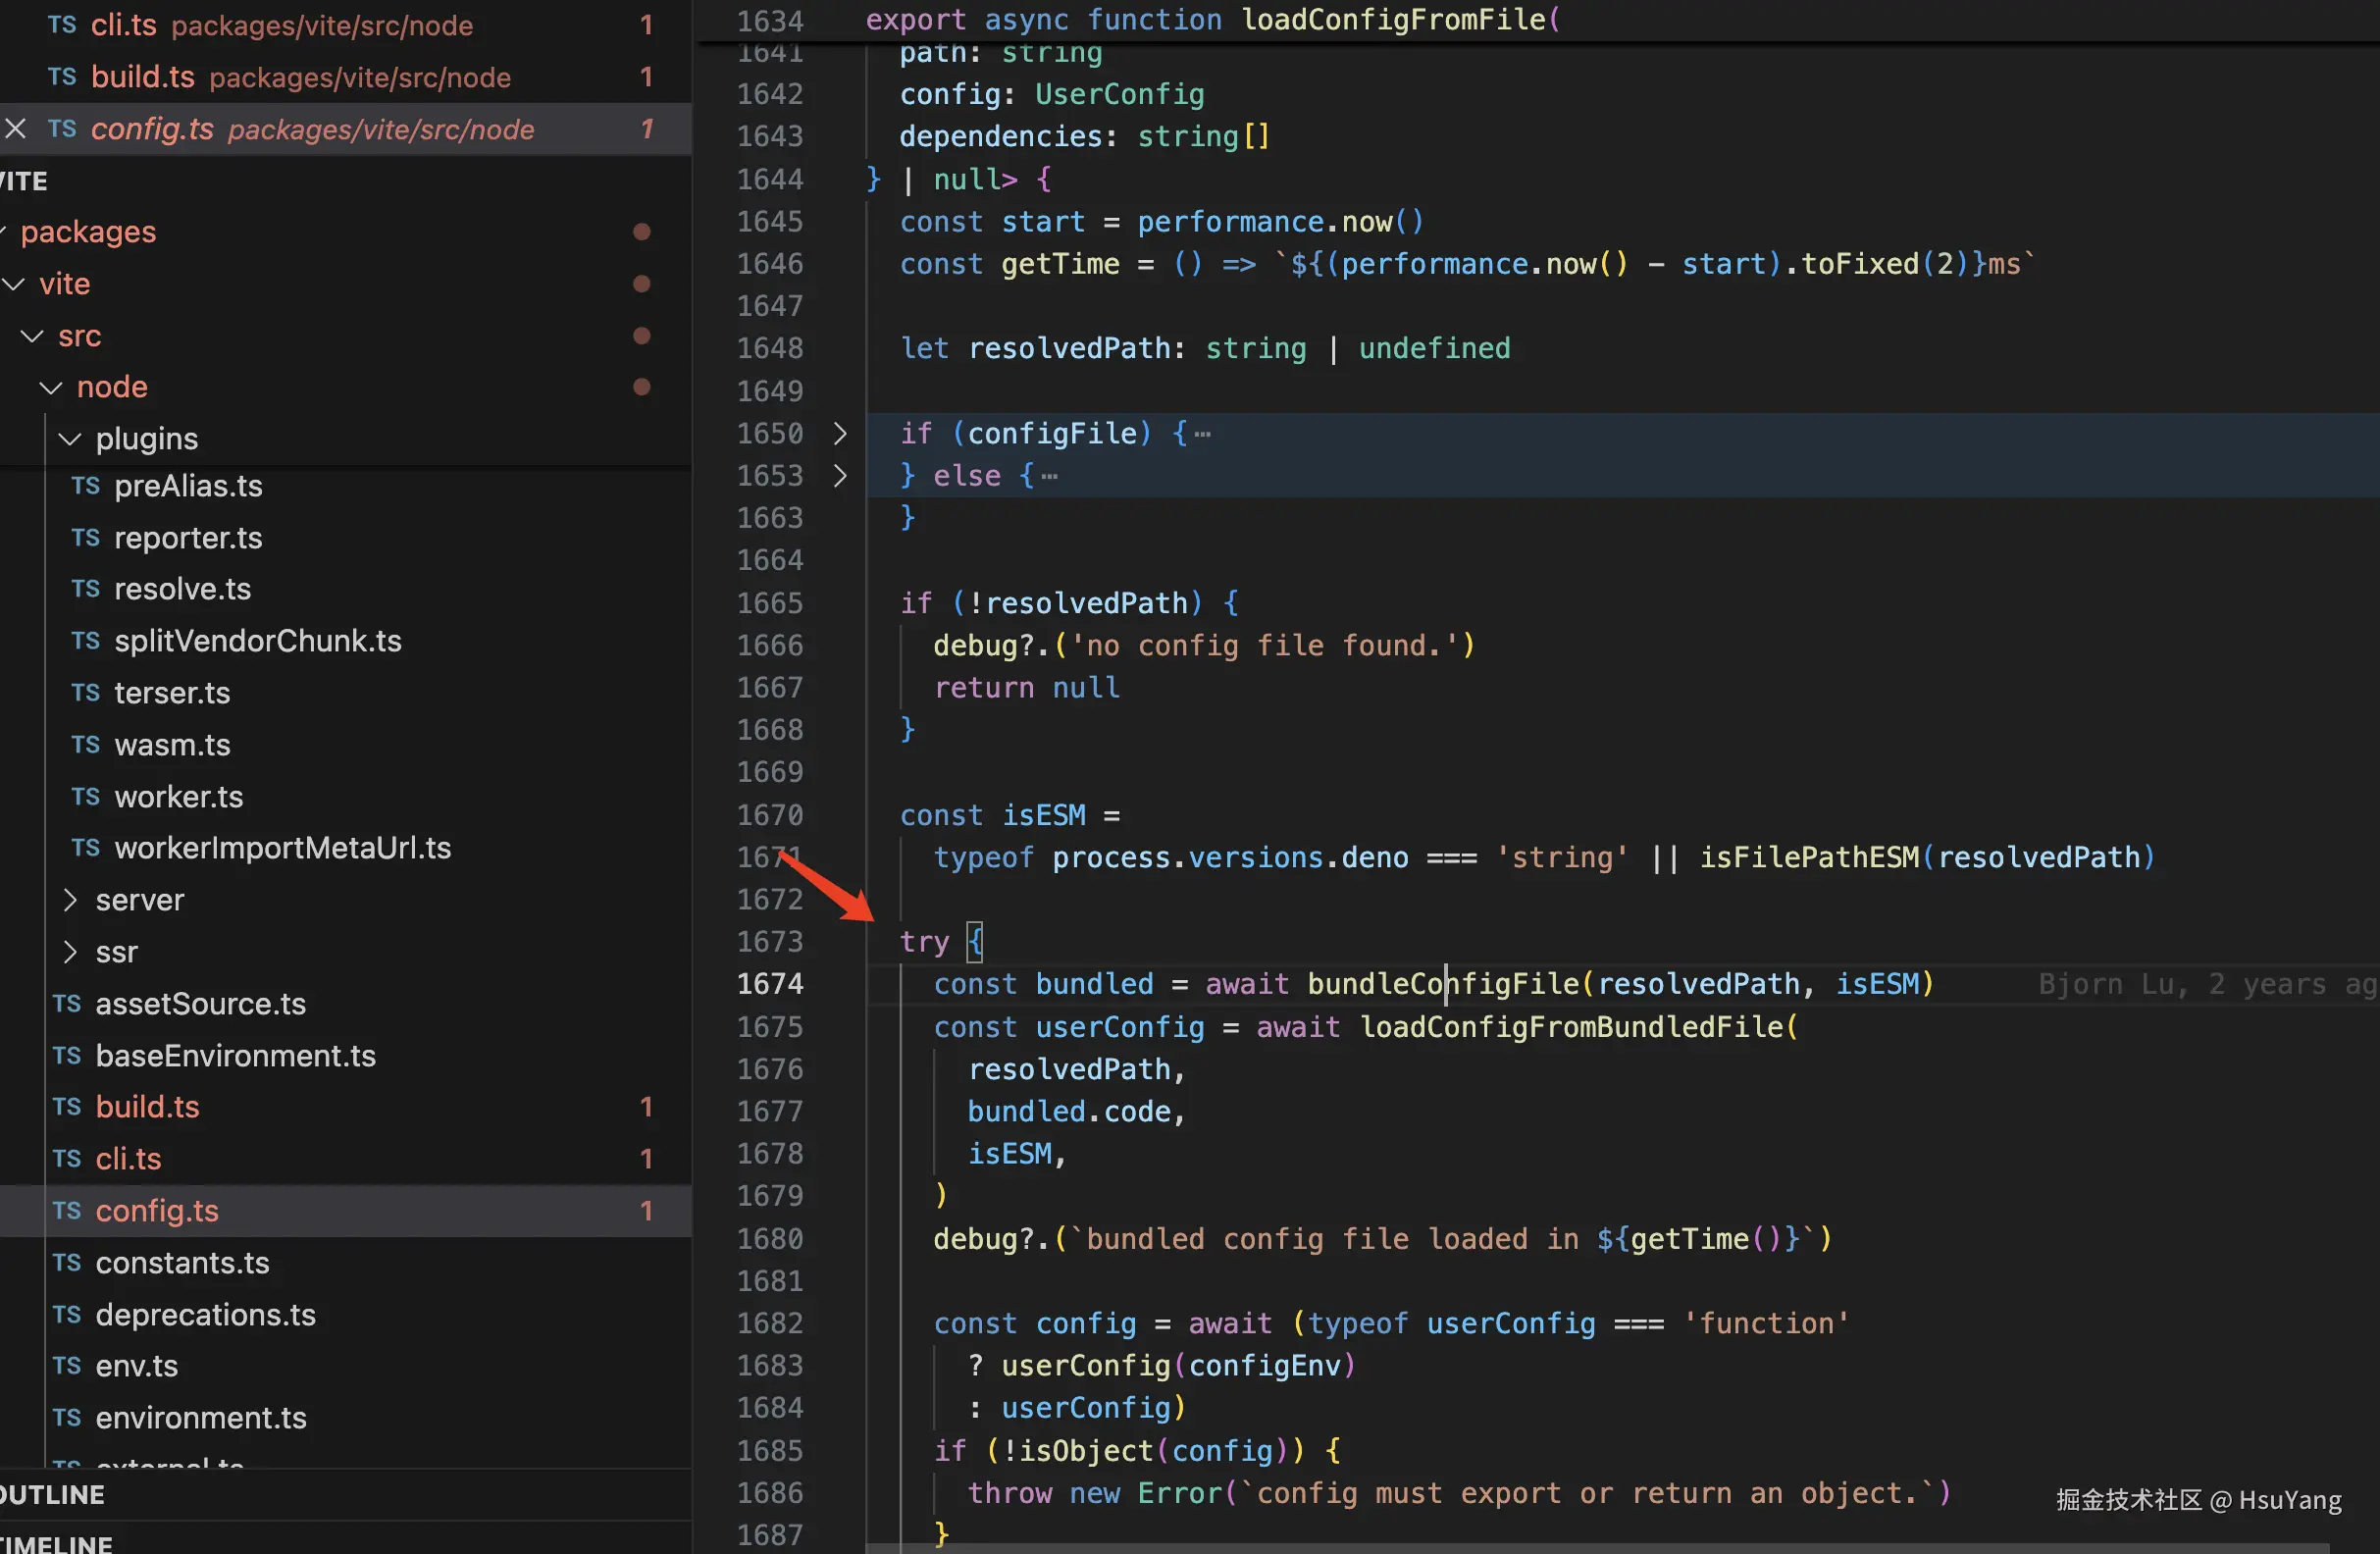Click the modified dot badge on packages folder

tap(642, 232)
